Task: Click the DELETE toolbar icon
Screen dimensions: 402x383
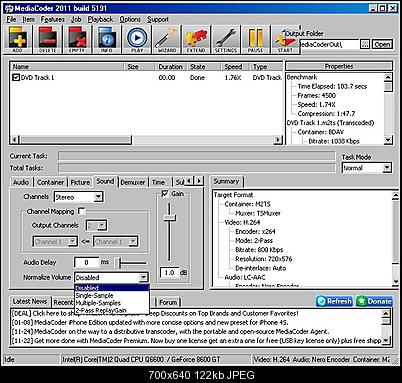Action: (47, 40)
